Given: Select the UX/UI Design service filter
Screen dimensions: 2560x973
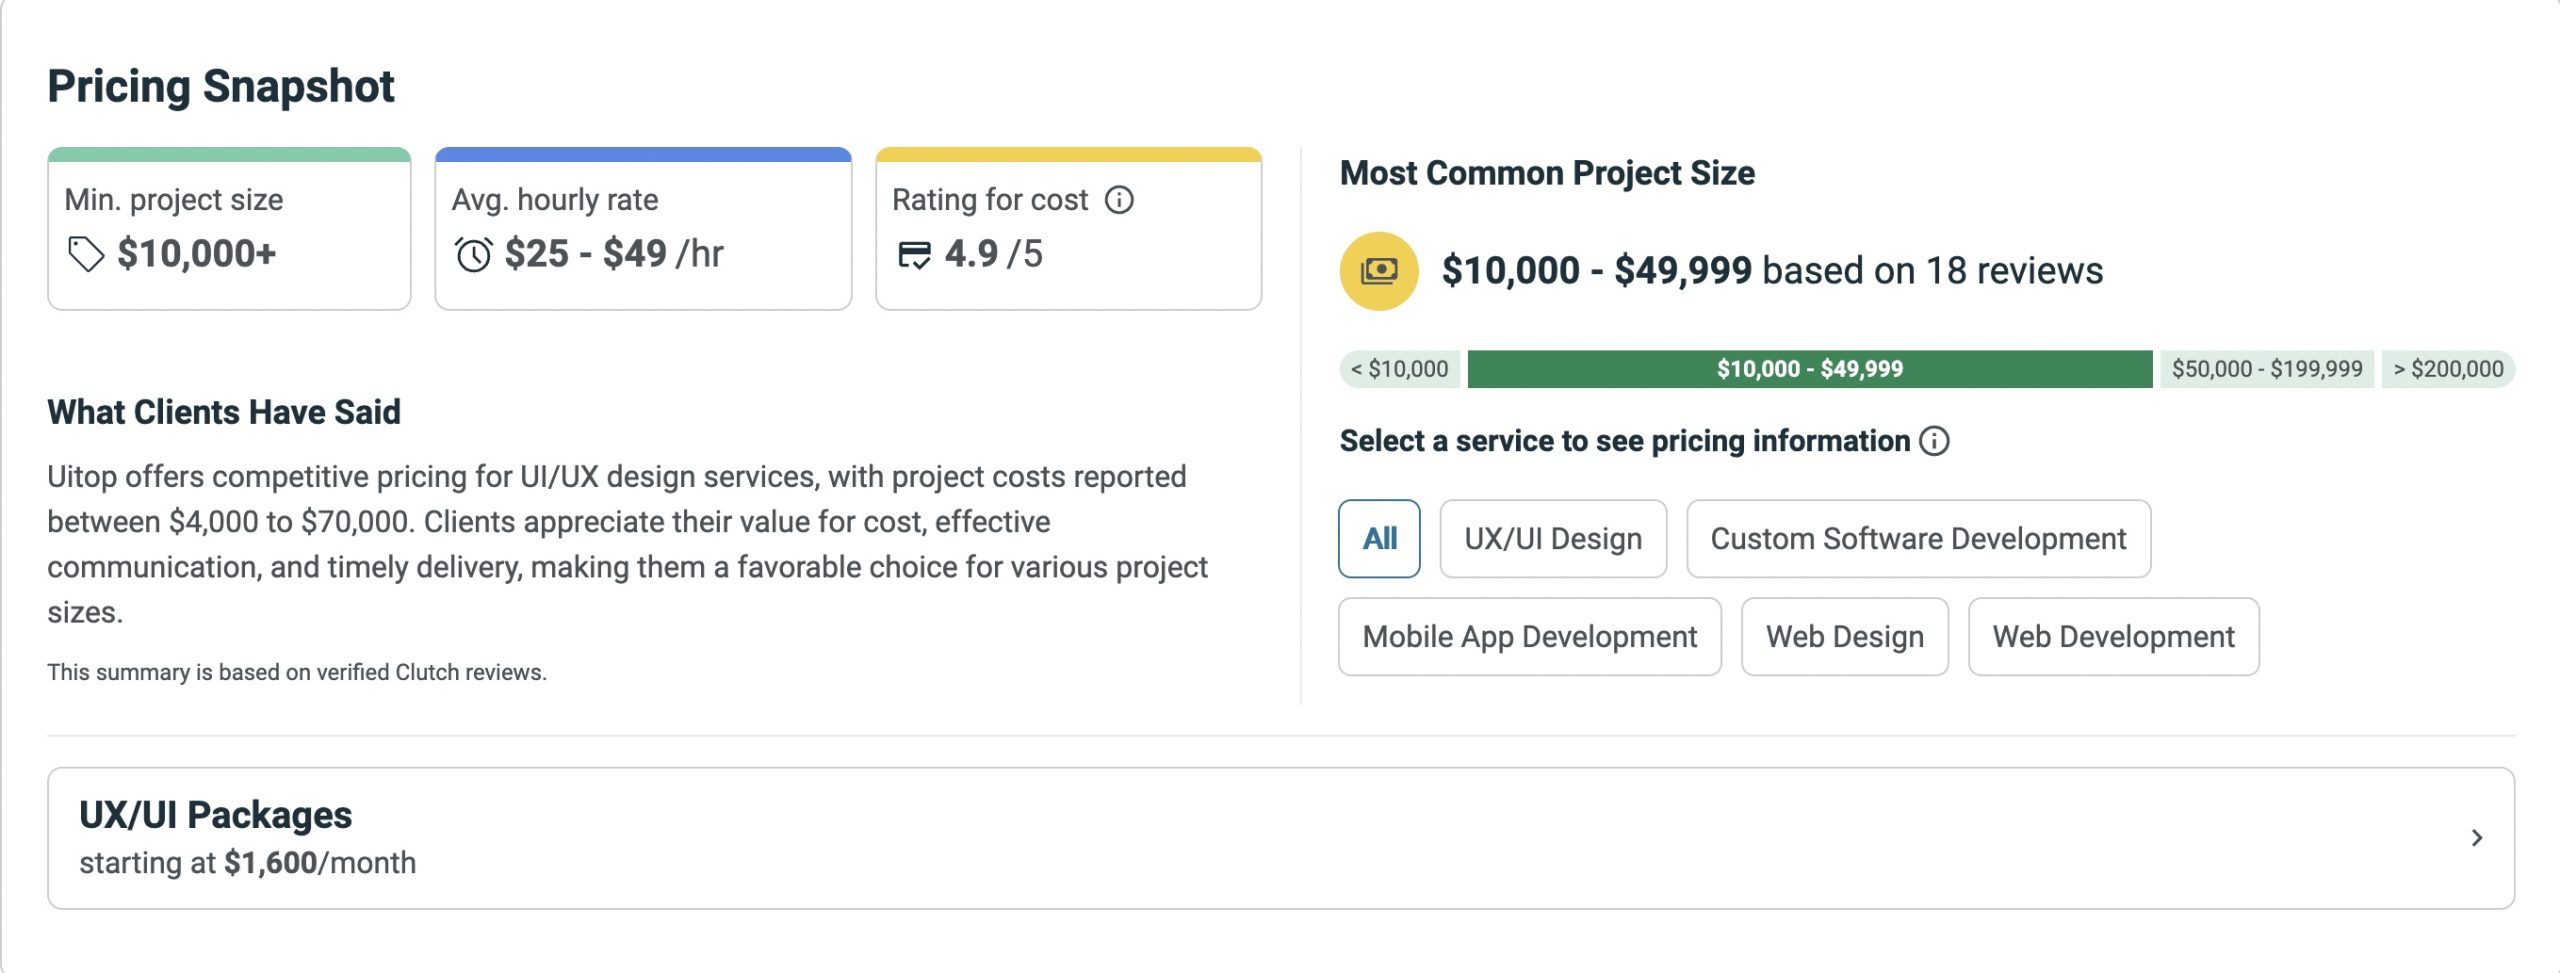Looking at the screenshot, I should [x=1553, y=539].
